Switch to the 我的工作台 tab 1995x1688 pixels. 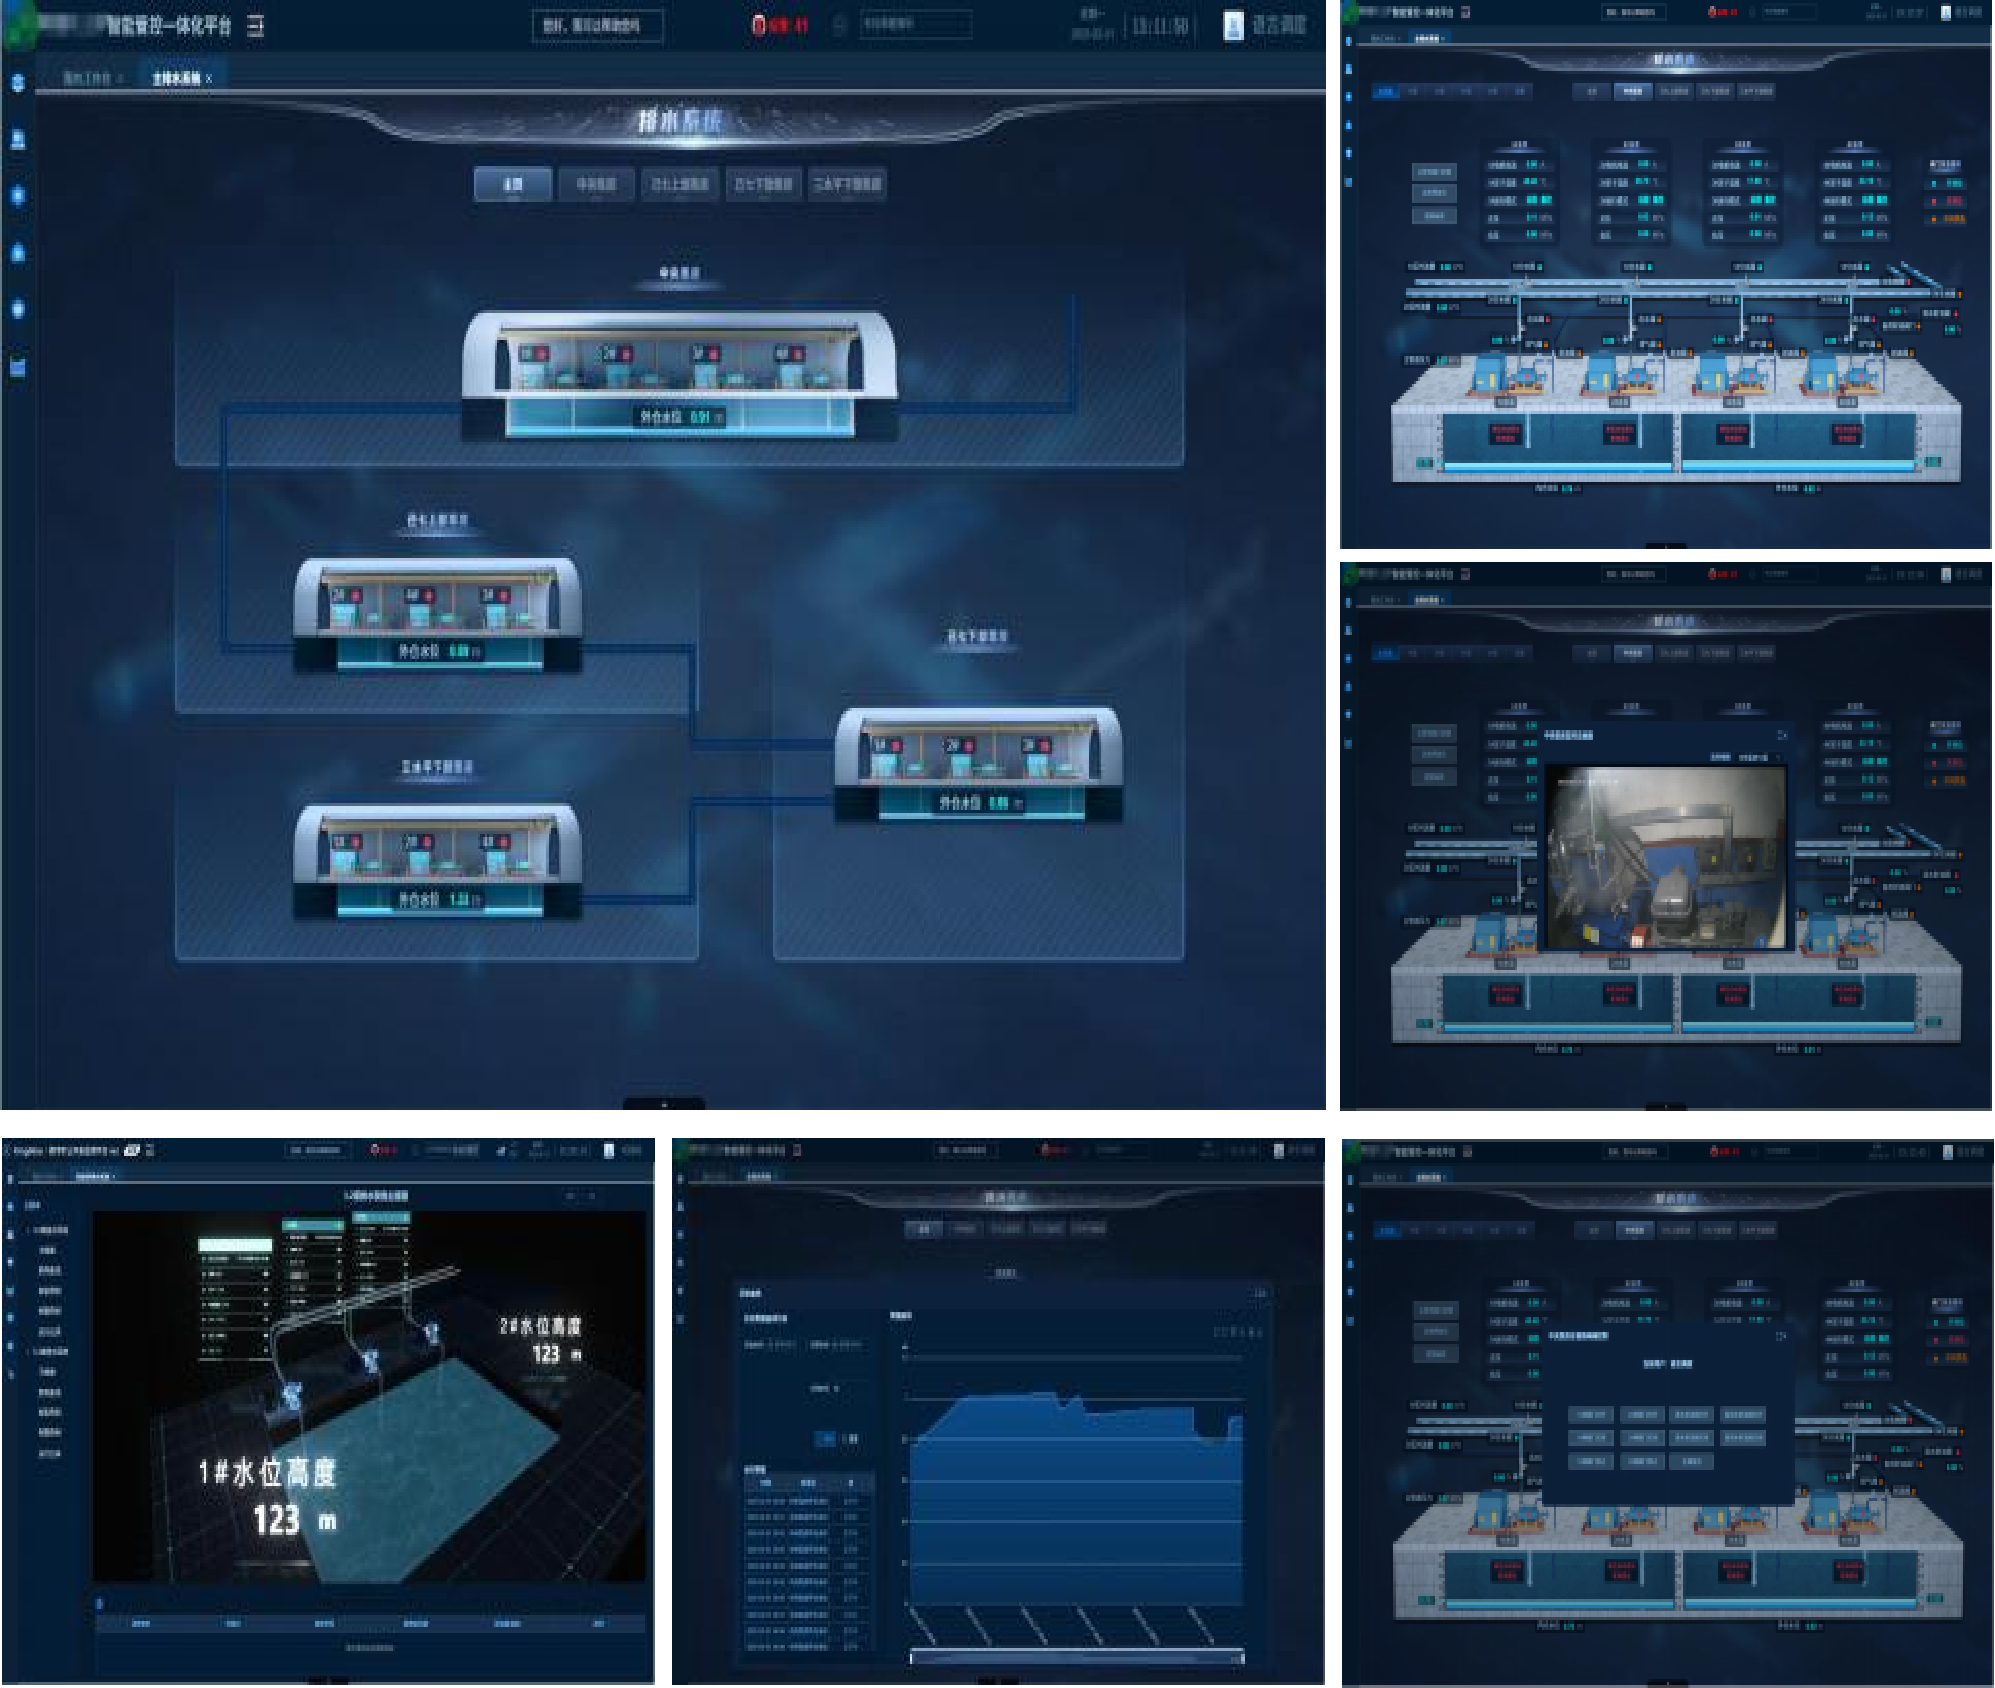(x=86, y=78)
